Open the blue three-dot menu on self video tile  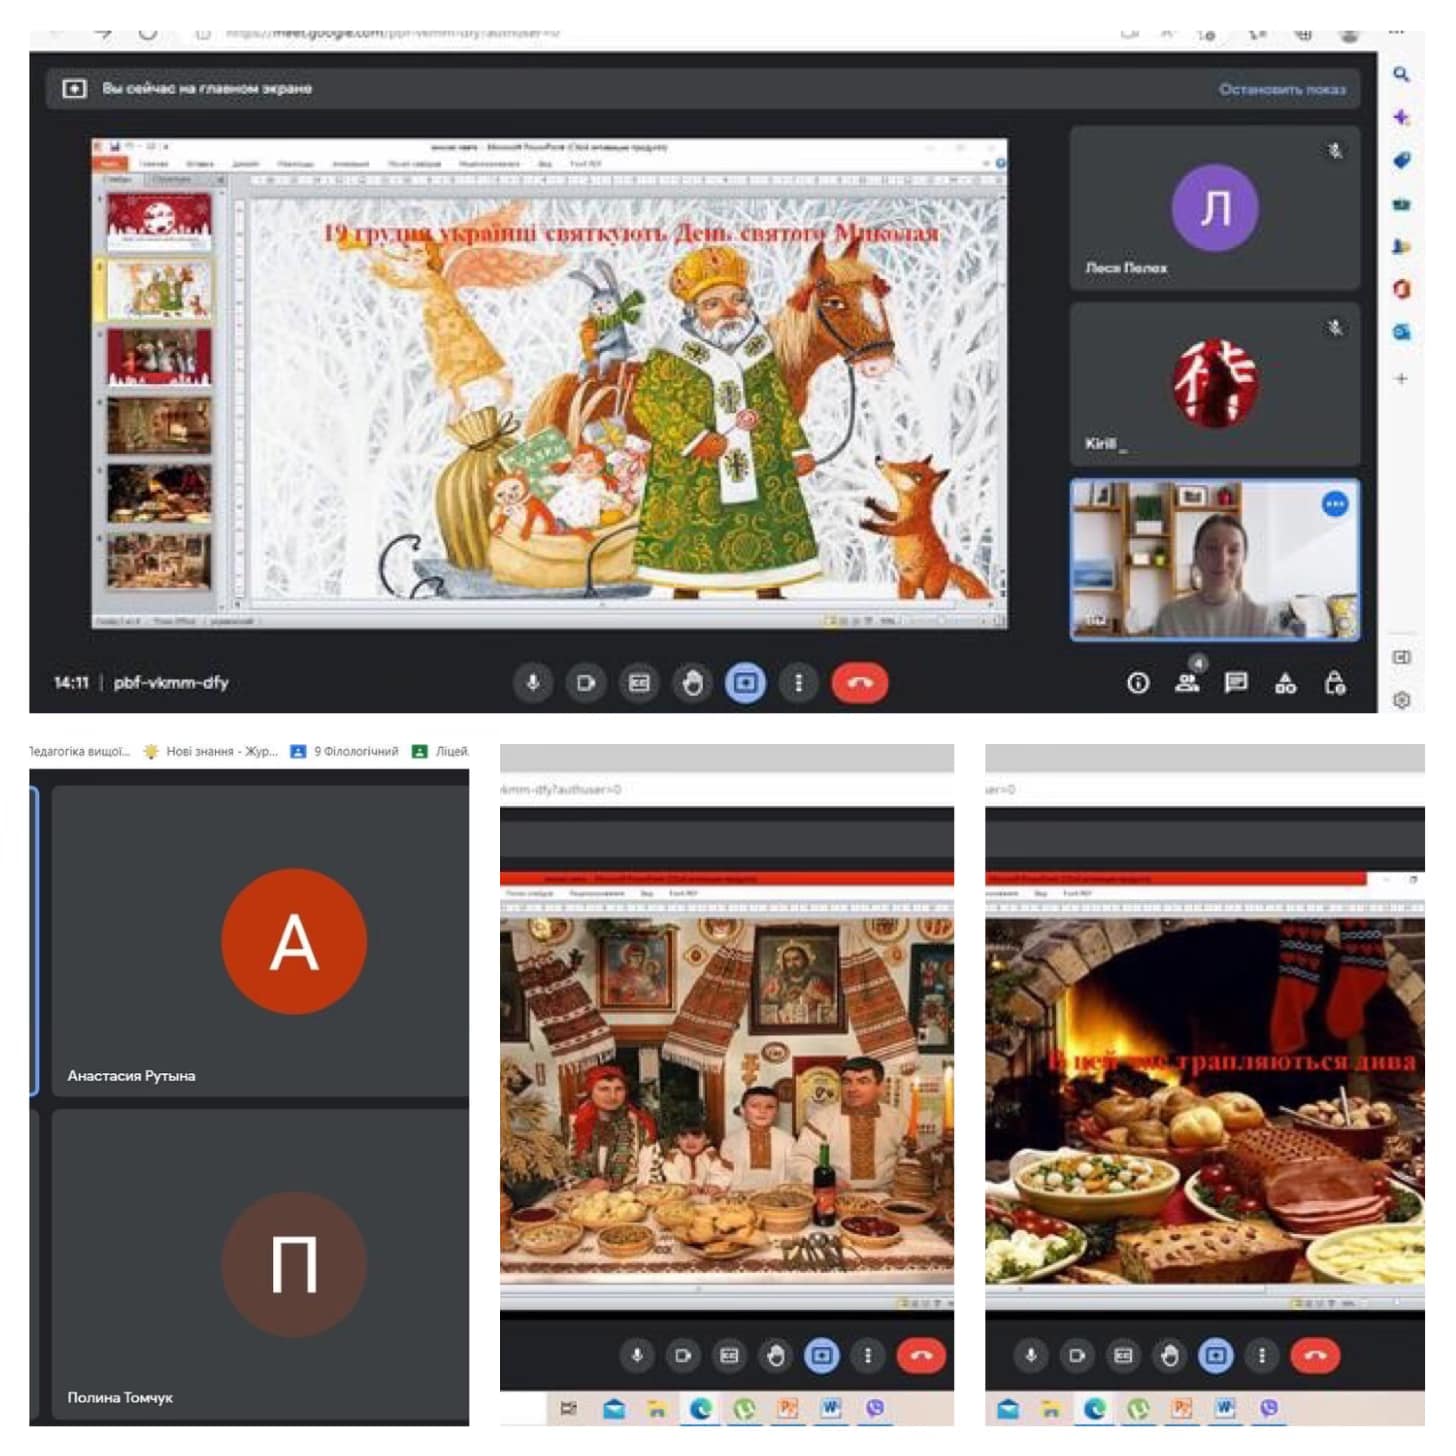click(x=1334, y=504)
